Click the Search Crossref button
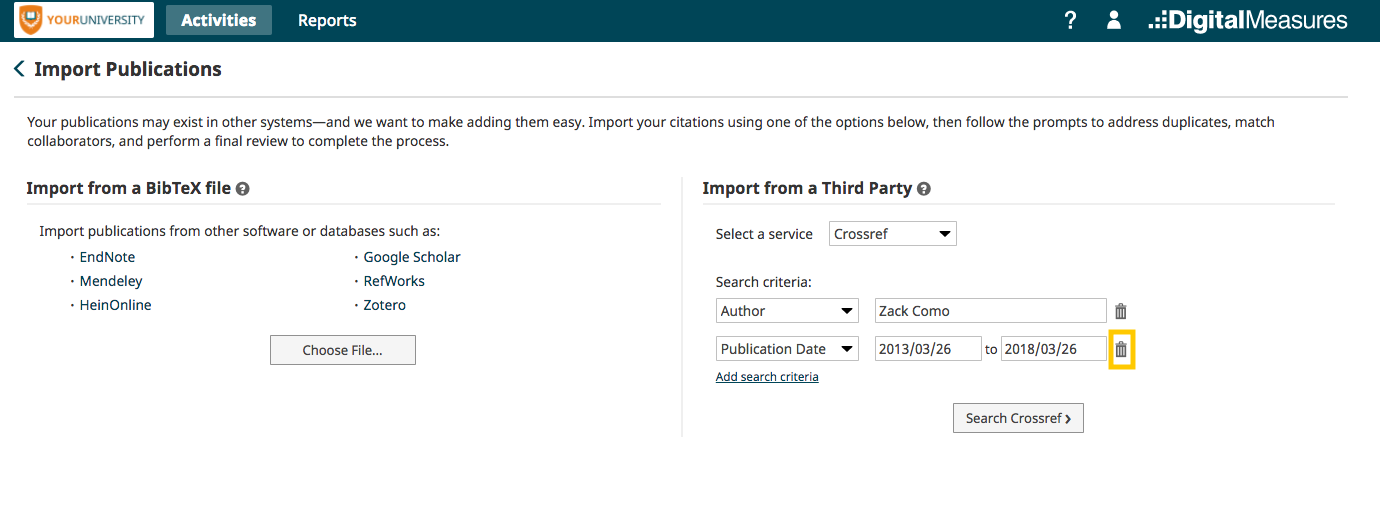1380x514 pixels. (x=1018, y=418)
